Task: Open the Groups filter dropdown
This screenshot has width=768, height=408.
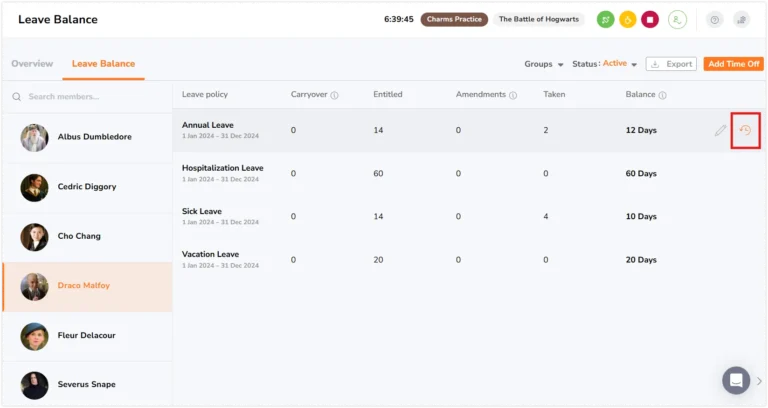Action: (x=544, y=64)
